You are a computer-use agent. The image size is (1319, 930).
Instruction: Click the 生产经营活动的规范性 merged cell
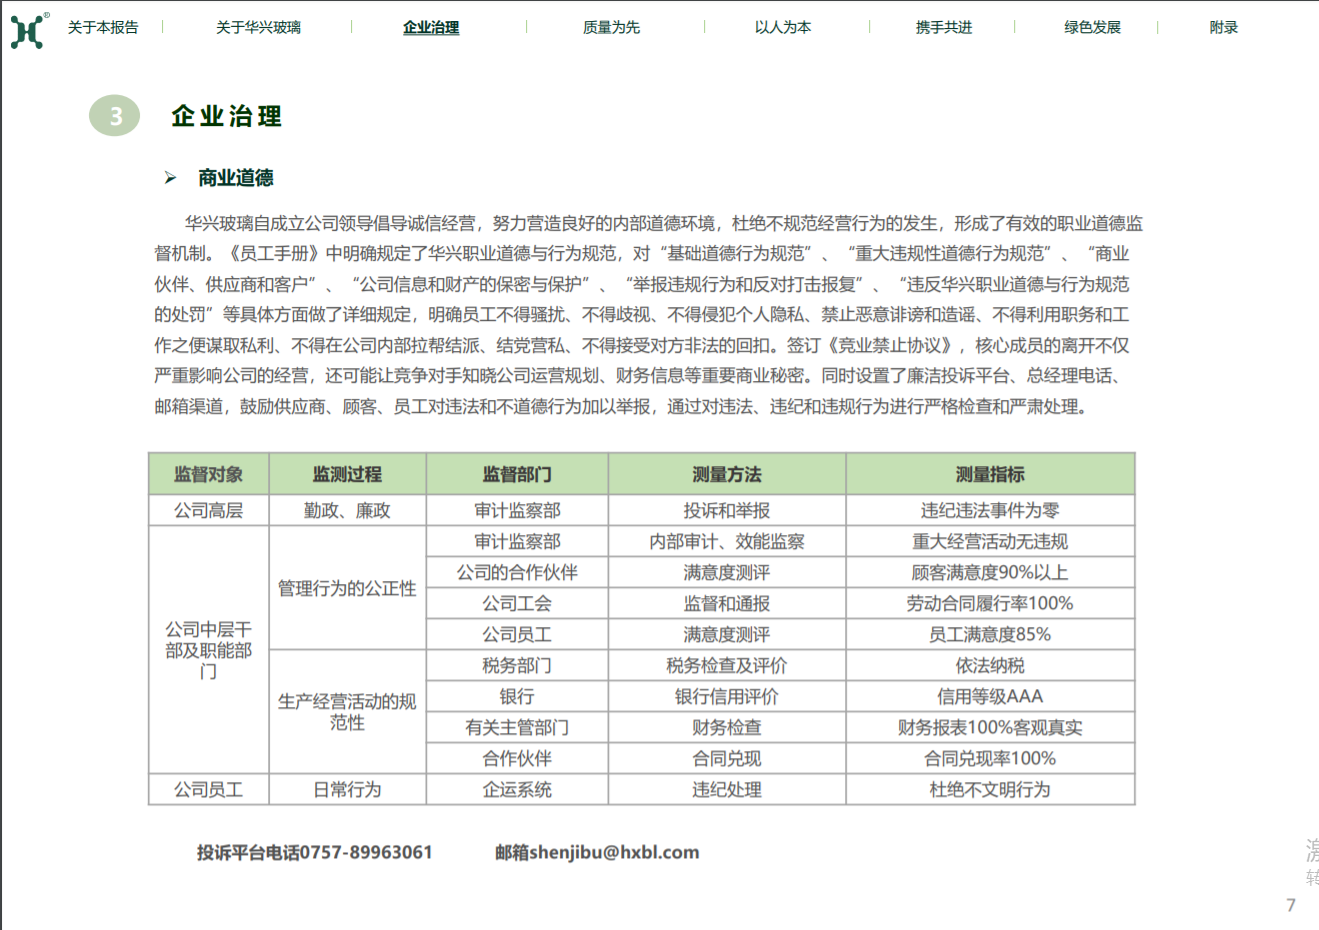347,712
